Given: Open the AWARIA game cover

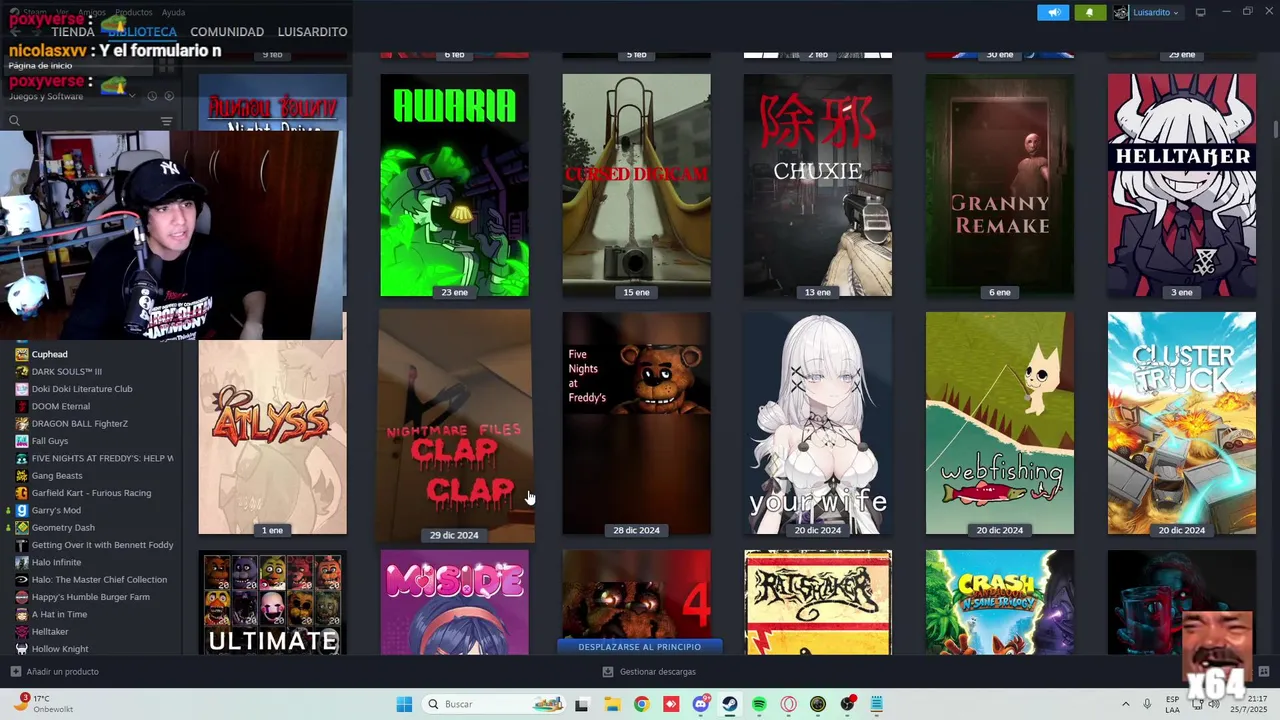Looking at the screenshot, I should click(x=454, y=185).
